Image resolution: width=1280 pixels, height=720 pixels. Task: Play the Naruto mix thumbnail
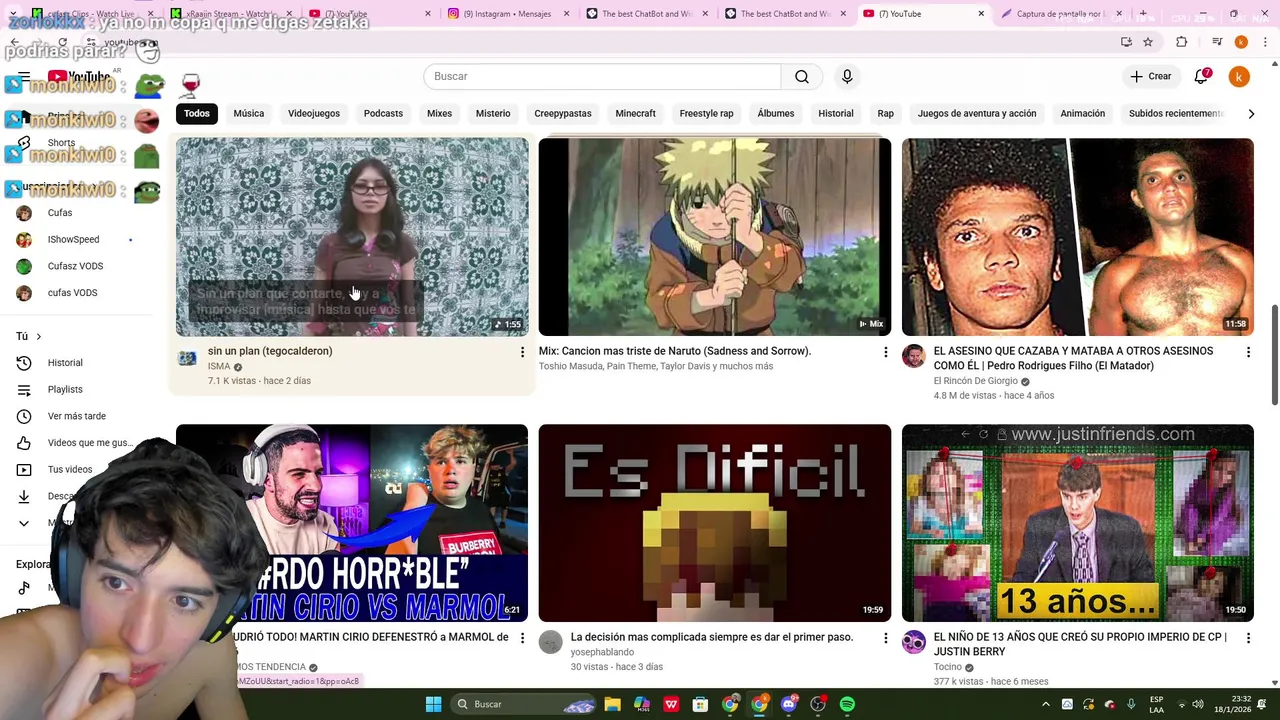pyautogui.click(x=715, y=237)
